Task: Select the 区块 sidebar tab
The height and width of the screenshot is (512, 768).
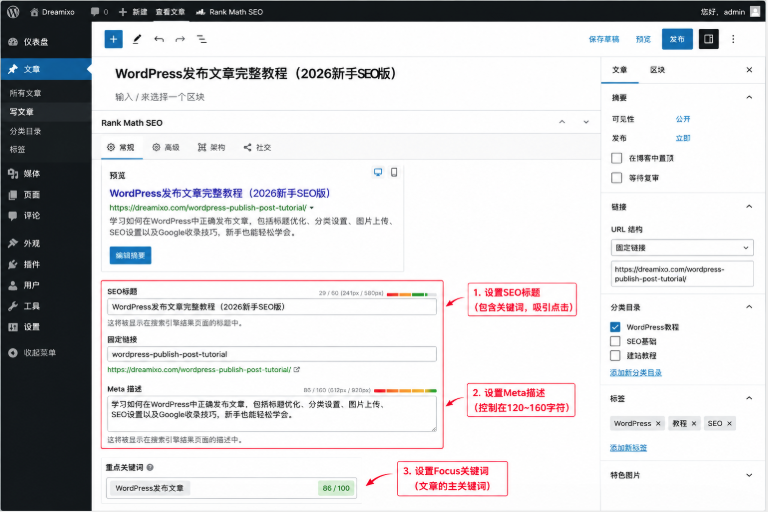Action: 657,70
